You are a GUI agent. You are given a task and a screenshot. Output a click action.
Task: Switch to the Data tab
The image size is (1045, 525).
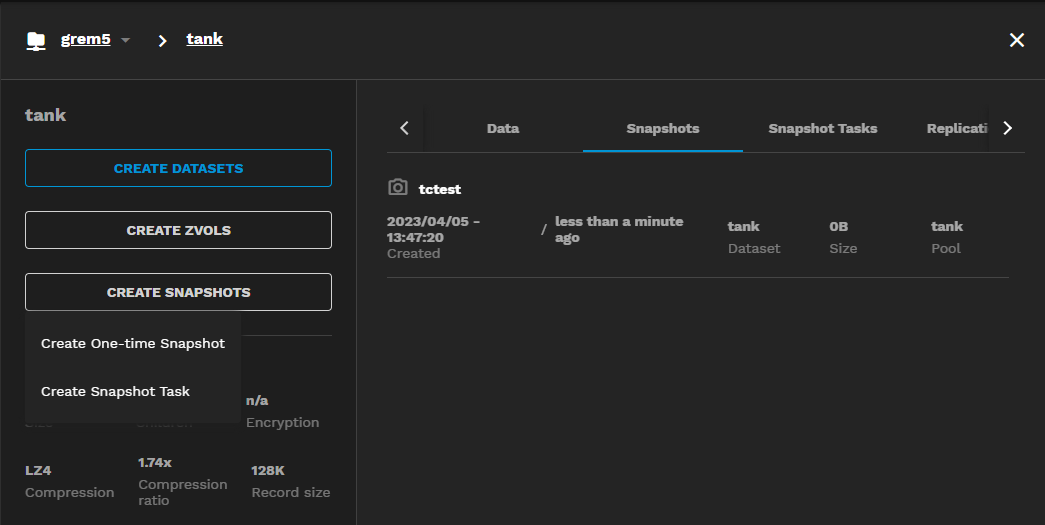[x=503, y=128]
